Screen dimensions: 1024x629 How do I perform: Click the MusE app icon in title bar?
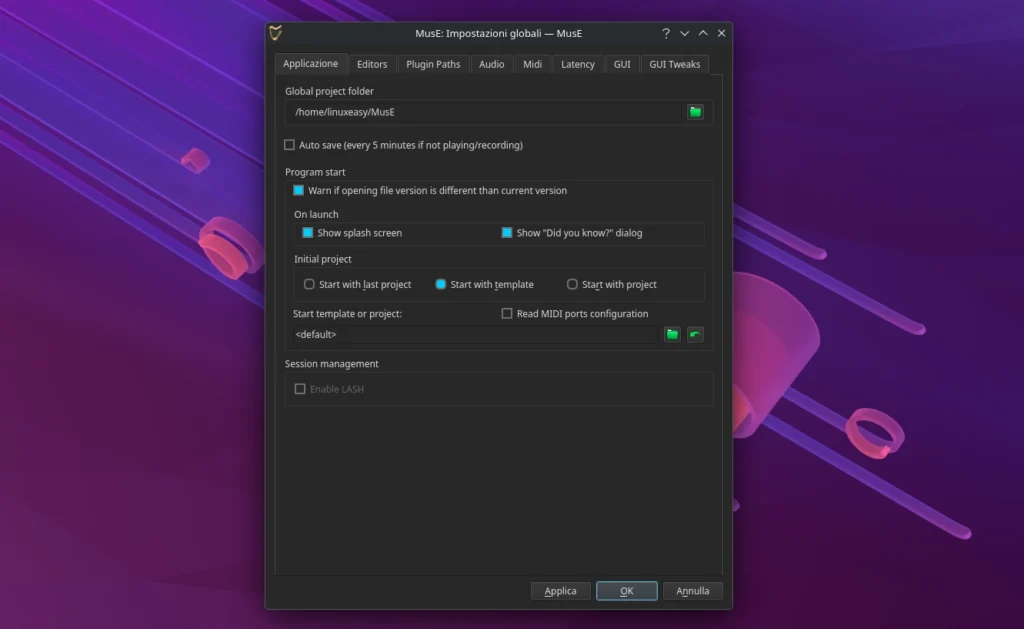276,33
